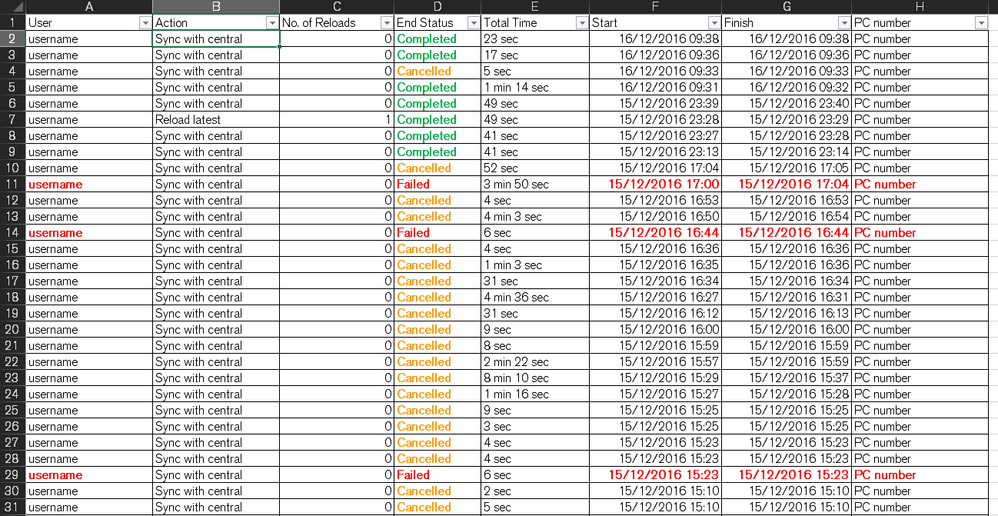
Task: Click the '2 min 22 sec' total time cell
Action: [535, 362]
